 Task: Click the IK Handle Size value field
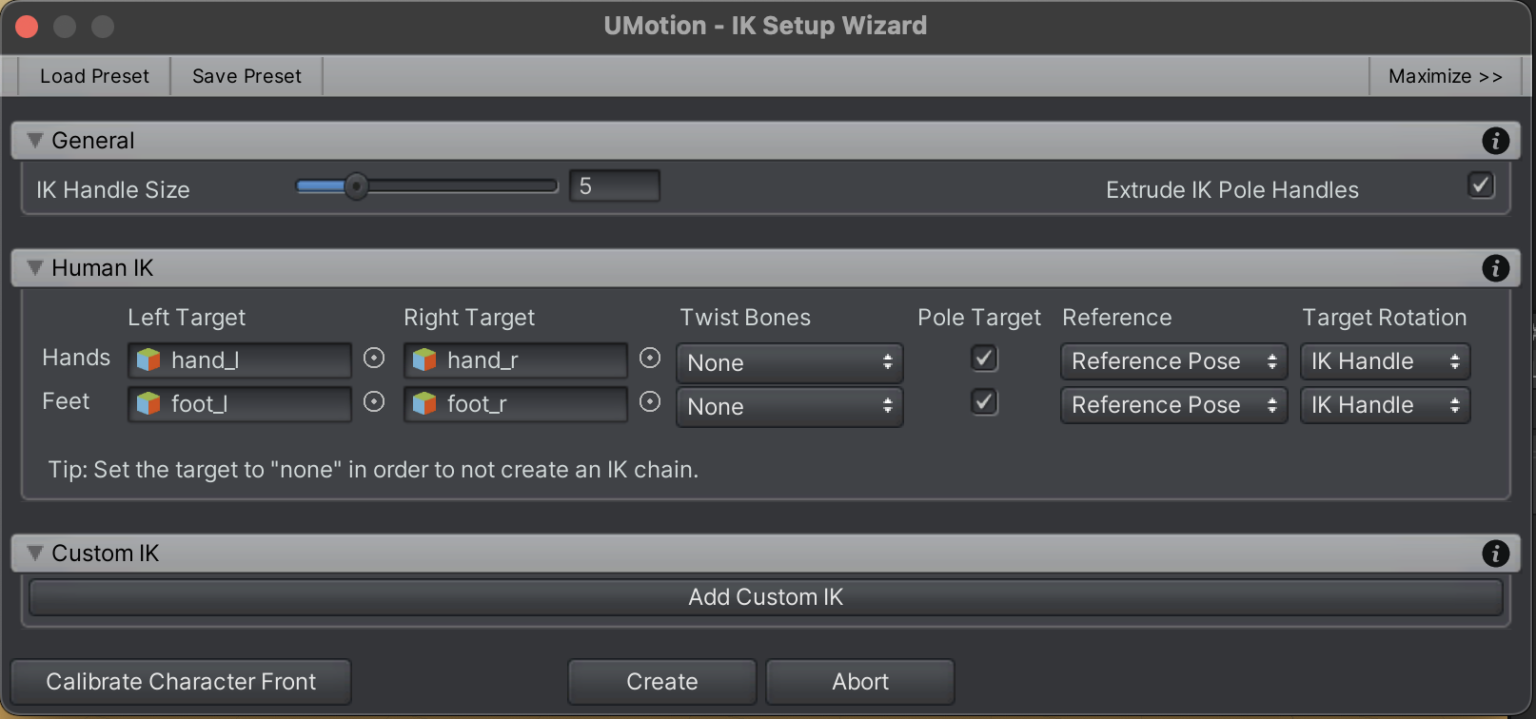click(x=614, y=186)
